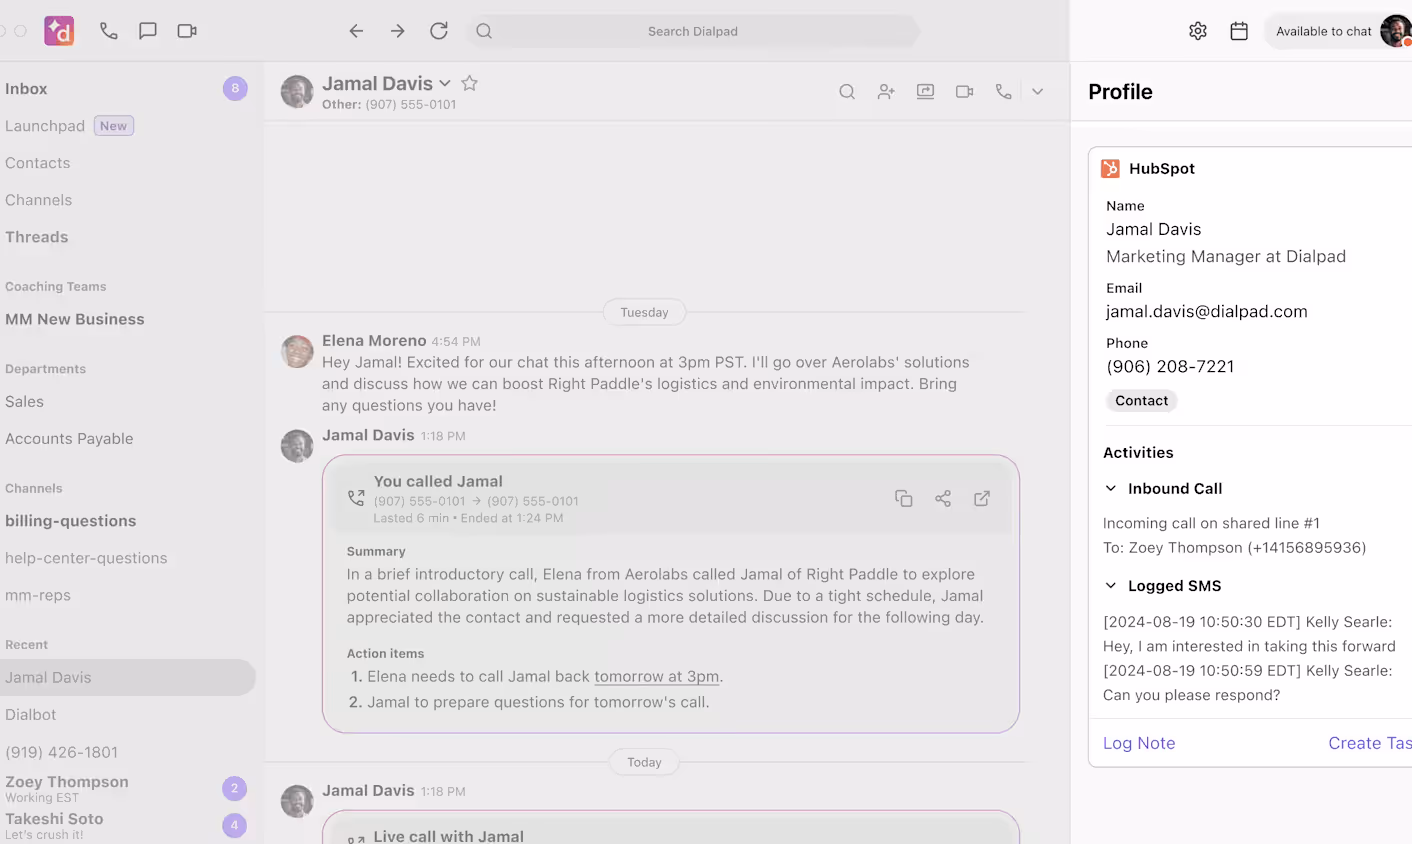This screenshot has height=844, width=1412.
Task: Go back with the left arrow
Action: [356, 31]
